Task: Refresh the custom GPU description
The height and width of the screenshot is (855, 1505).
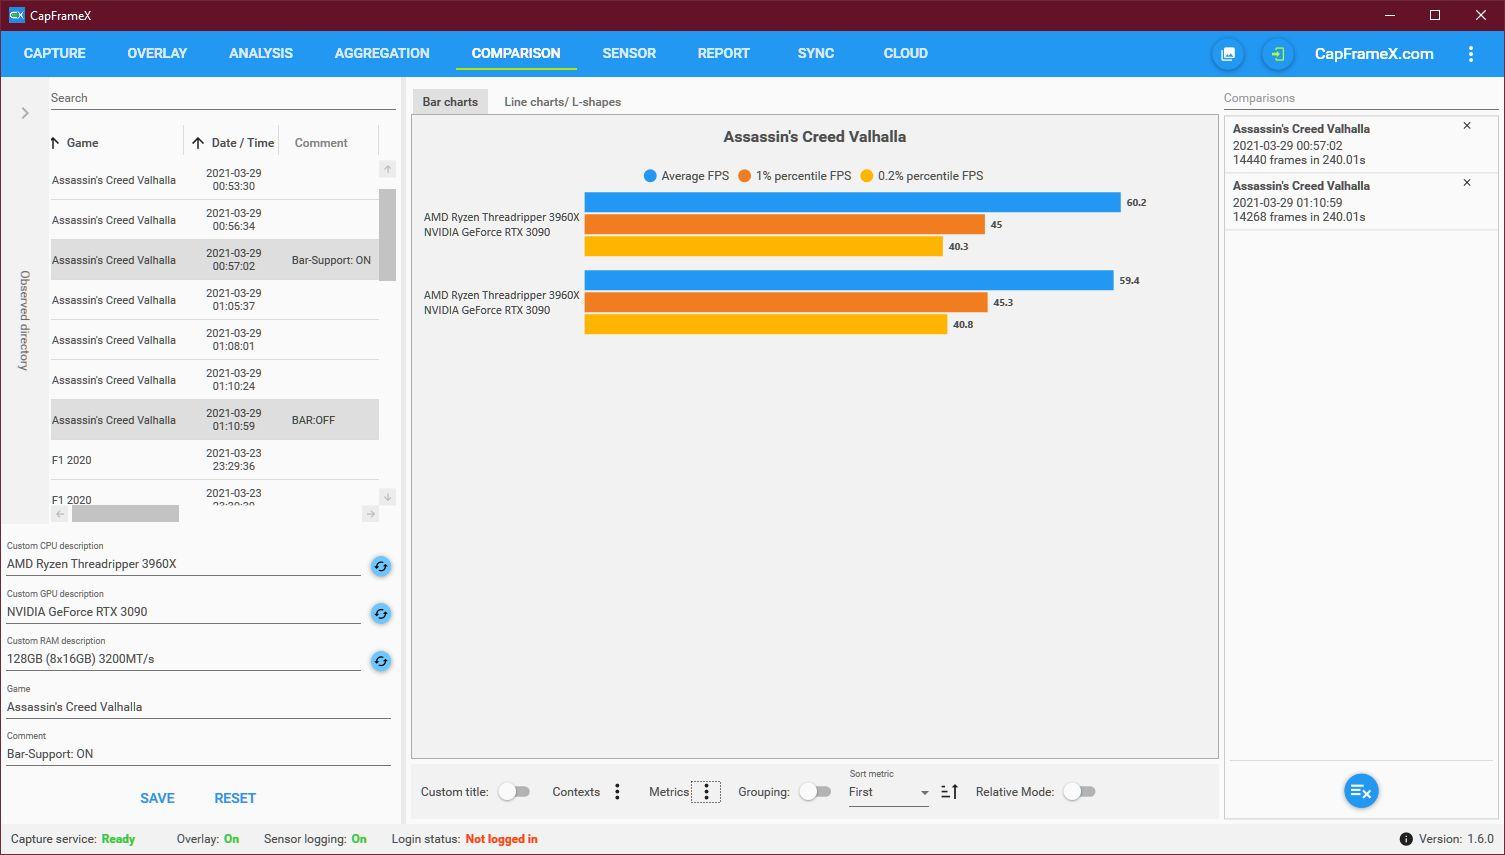Action: tap(381, 613)
